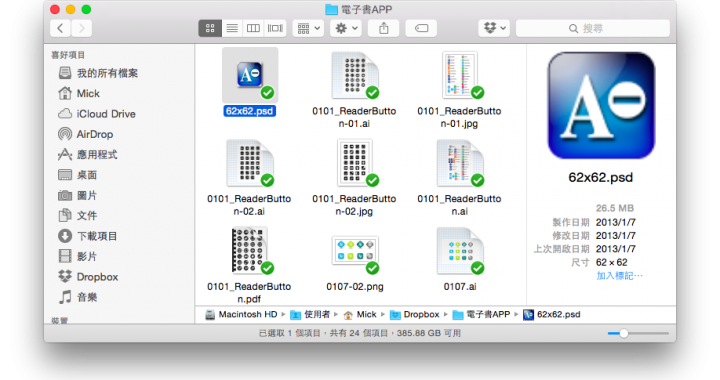The image size is (720, 380).
Task: Click 電子書APP in the path bar
Action: tap(482, 314)
